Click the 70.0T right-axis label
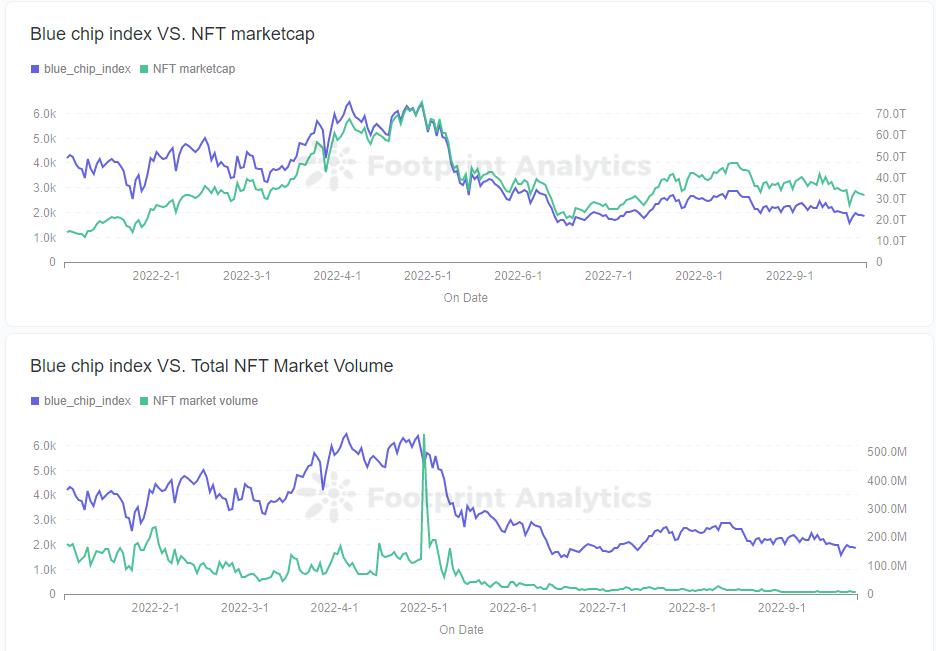This screenshot has width=936, height=651. click(x=889, y=114)
